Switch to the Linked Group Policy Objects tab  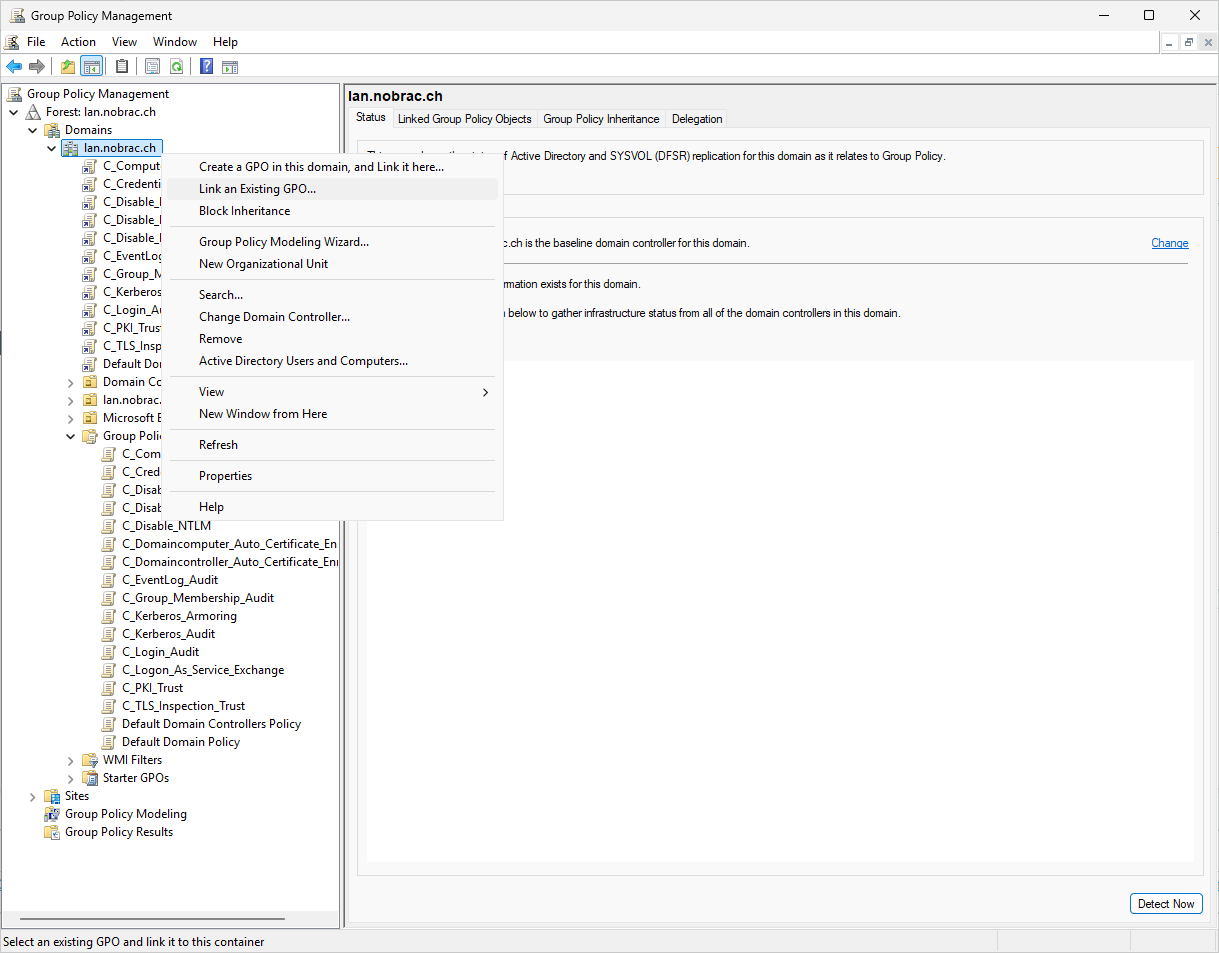click(465, 119)
